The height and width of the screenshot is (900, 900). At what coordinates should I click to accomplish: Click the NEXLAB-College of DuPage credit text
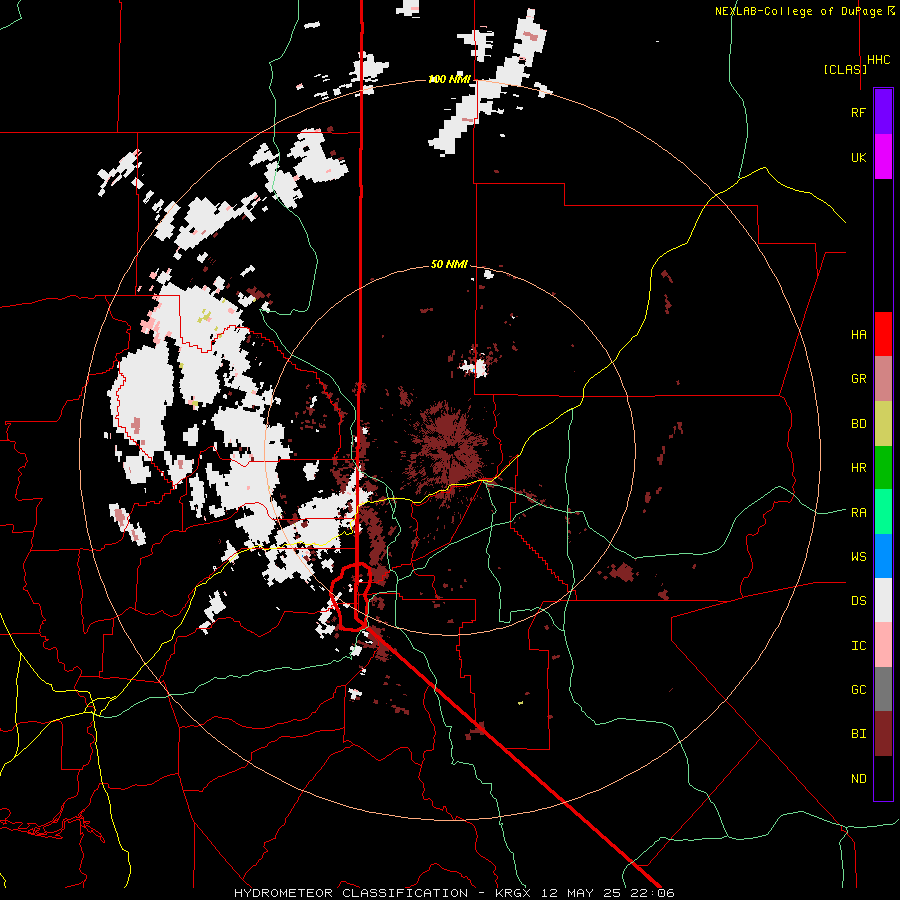[798, 11]
